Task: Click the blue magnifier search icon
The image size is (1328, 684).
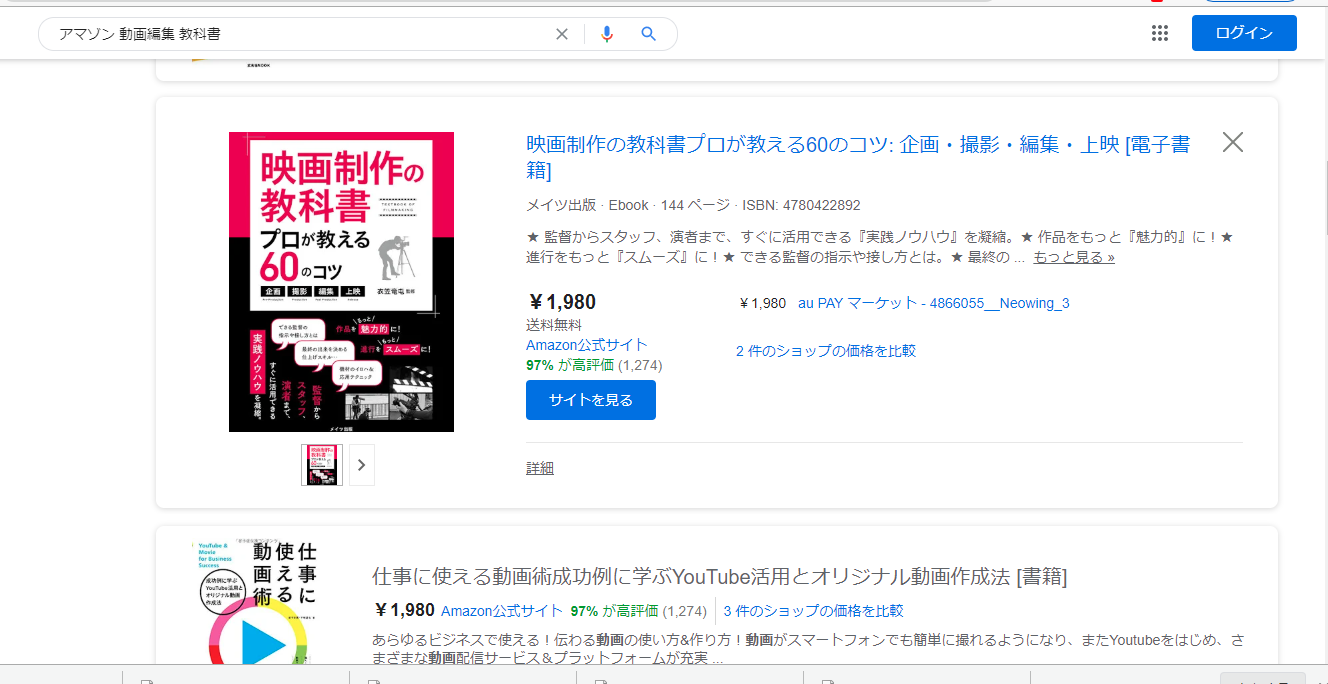Action: 649,34
